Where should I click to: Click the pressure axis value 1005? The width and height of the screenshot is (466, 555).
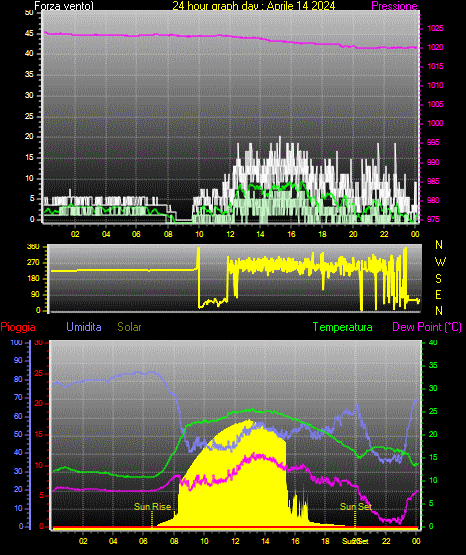[x=435, y=104]
